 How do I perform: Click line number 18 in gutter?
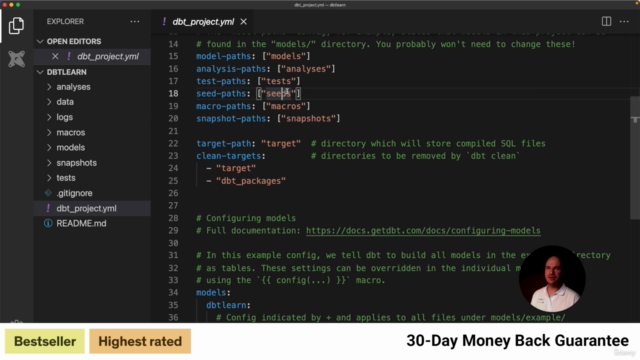click(173, 93)
